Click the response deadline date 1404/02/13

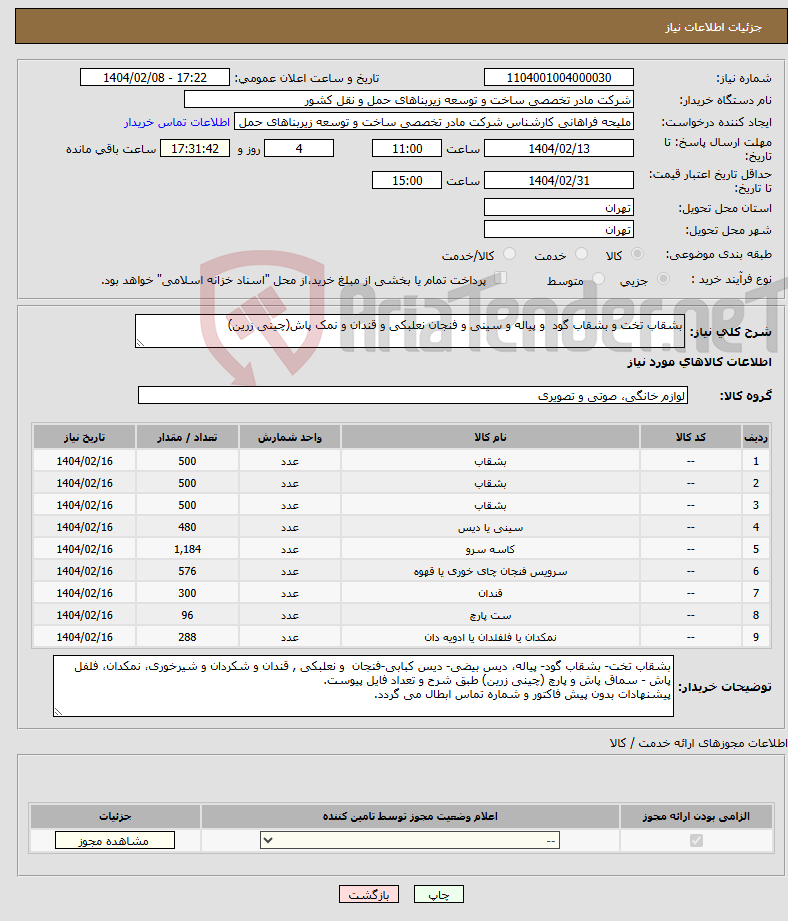pos(559,149)
